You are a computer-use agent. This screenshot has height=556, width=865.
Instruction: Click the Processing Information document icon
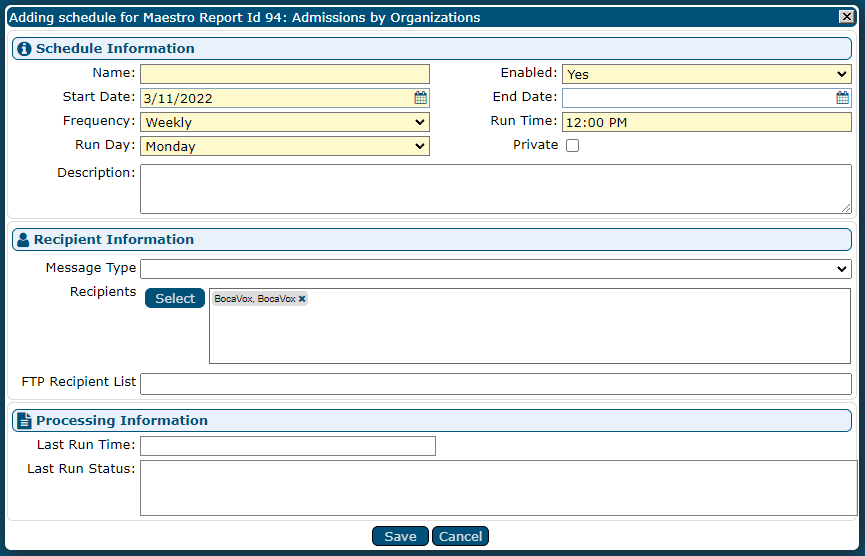click(25, 421)
